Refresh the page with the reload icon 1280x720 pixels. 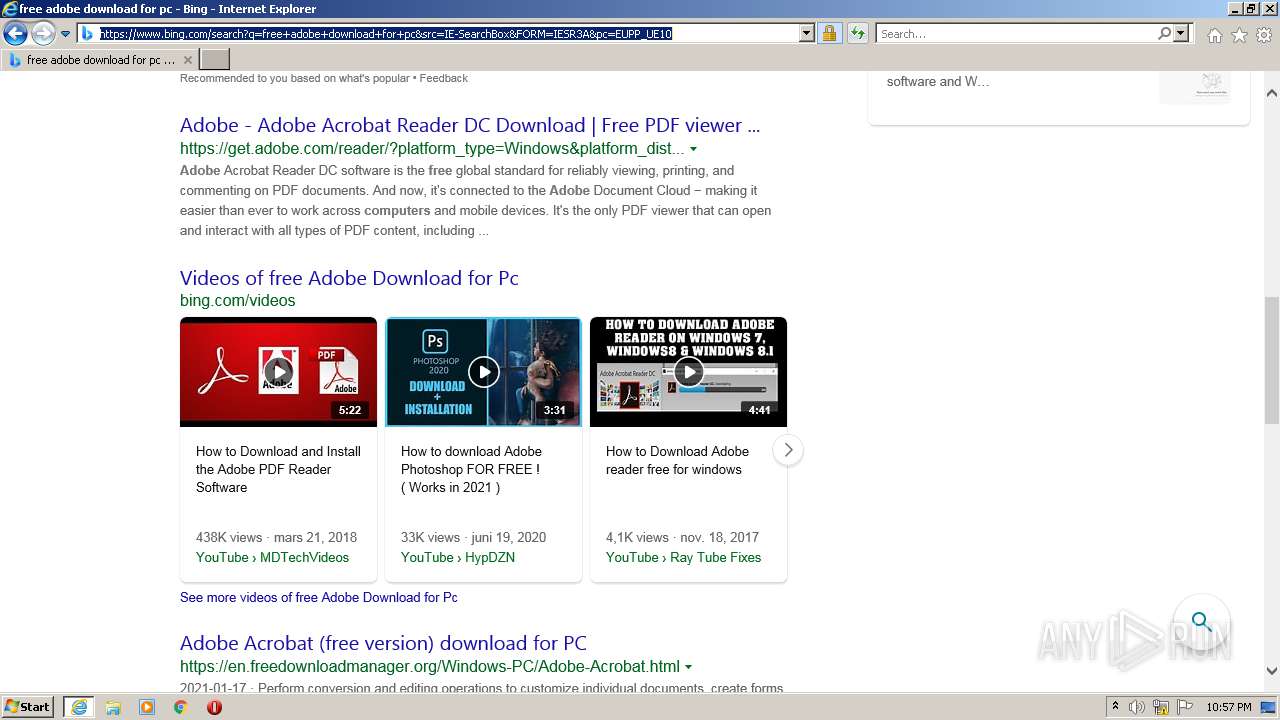tap(858, 33)
